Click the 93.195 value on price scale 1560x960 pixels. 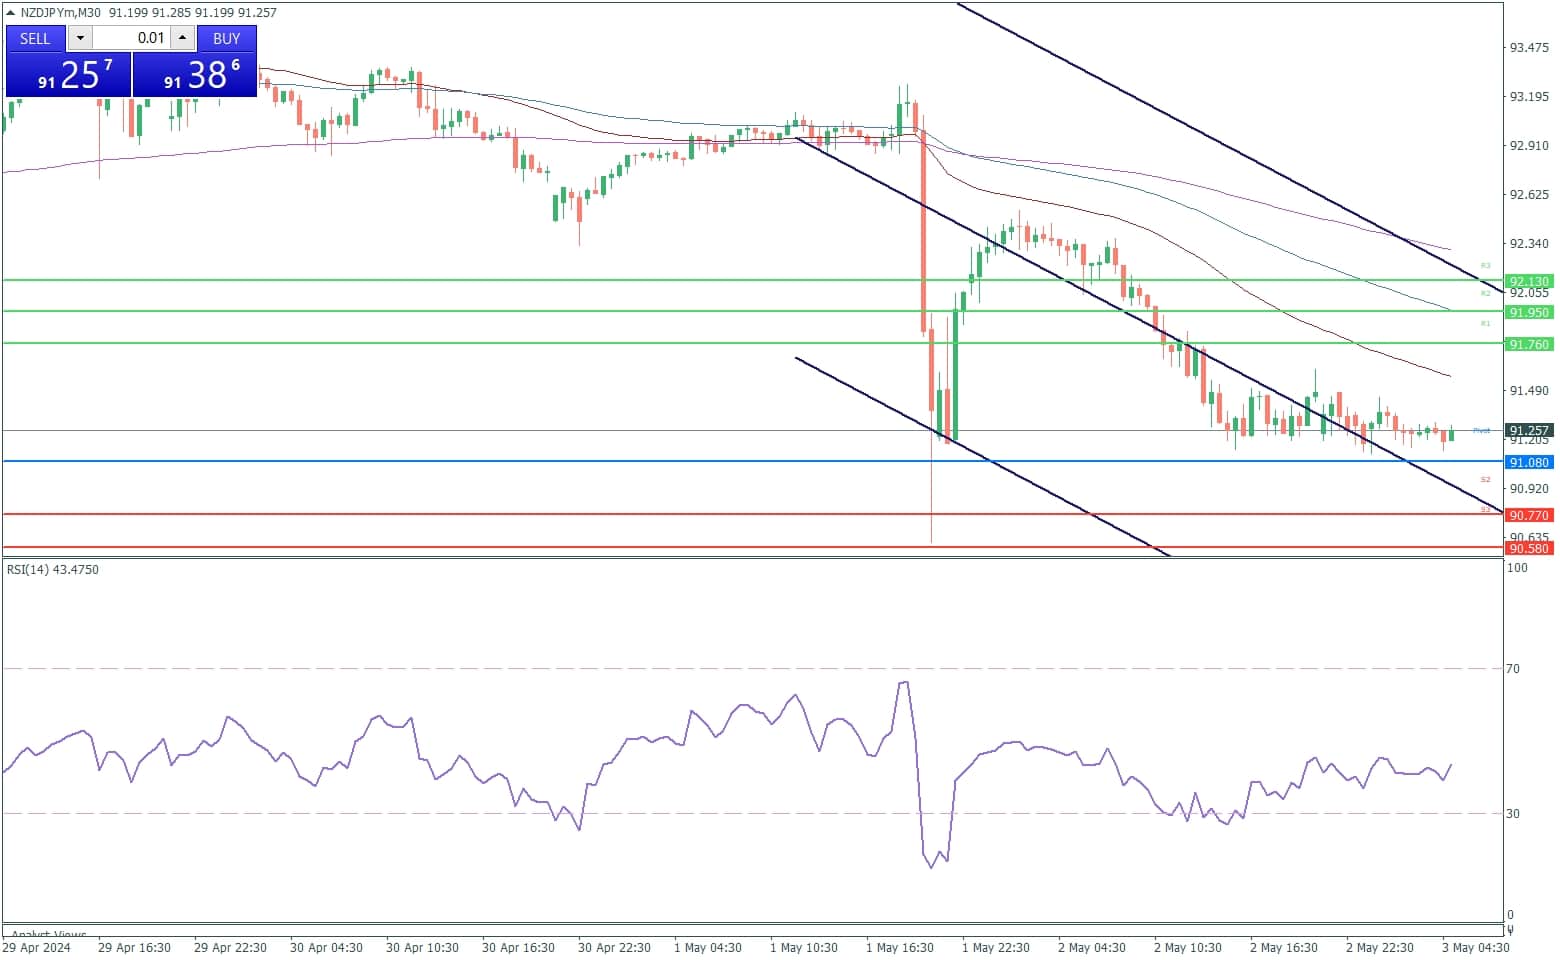point(1529,97)
